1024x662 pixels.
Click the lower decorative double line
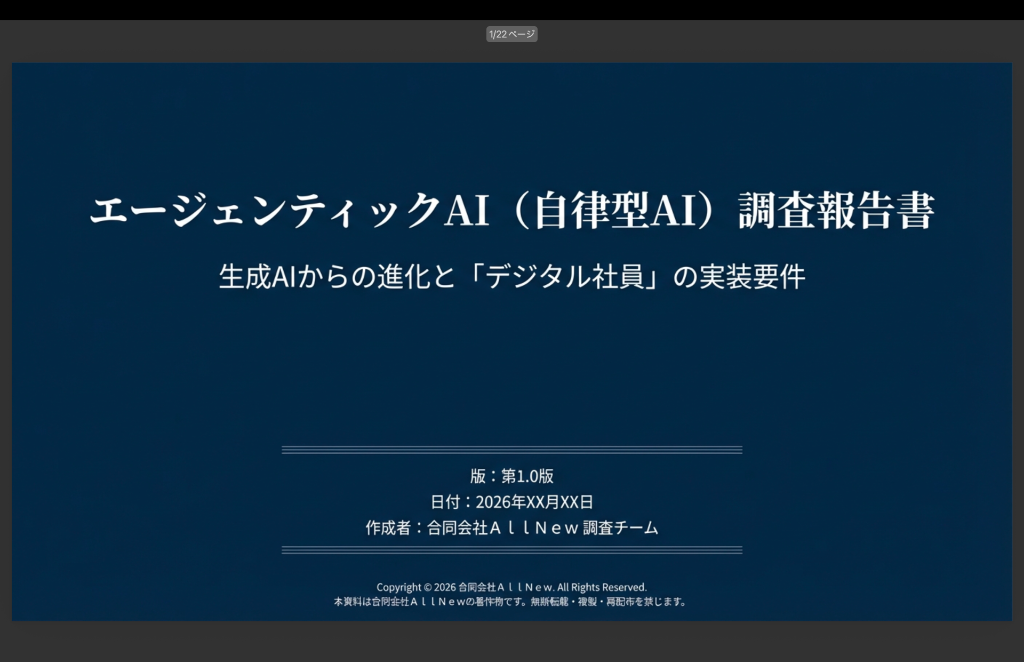click(x=511, y=550)
